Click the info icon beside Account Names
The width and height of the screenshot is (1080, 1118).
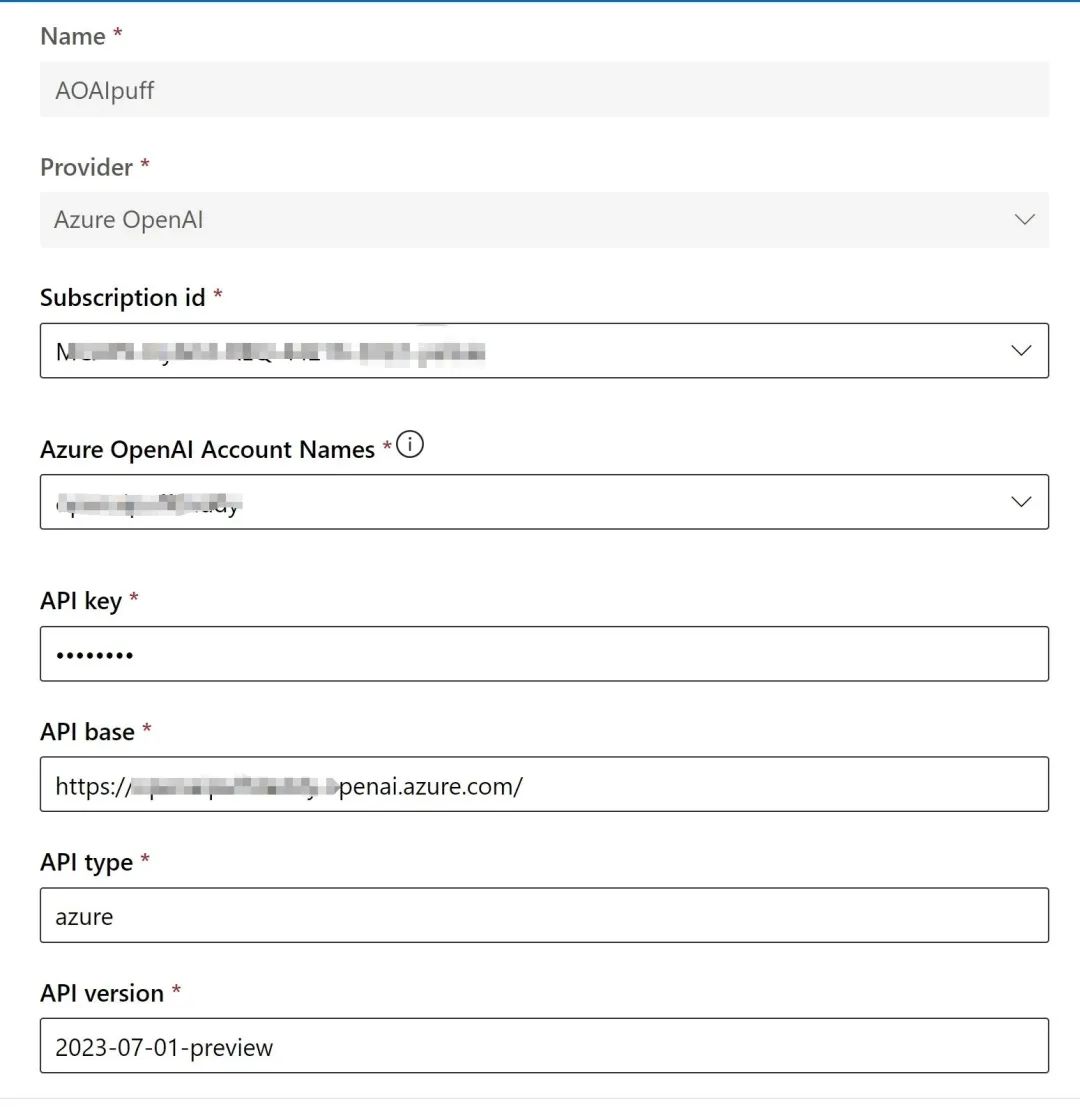(410, 447)
